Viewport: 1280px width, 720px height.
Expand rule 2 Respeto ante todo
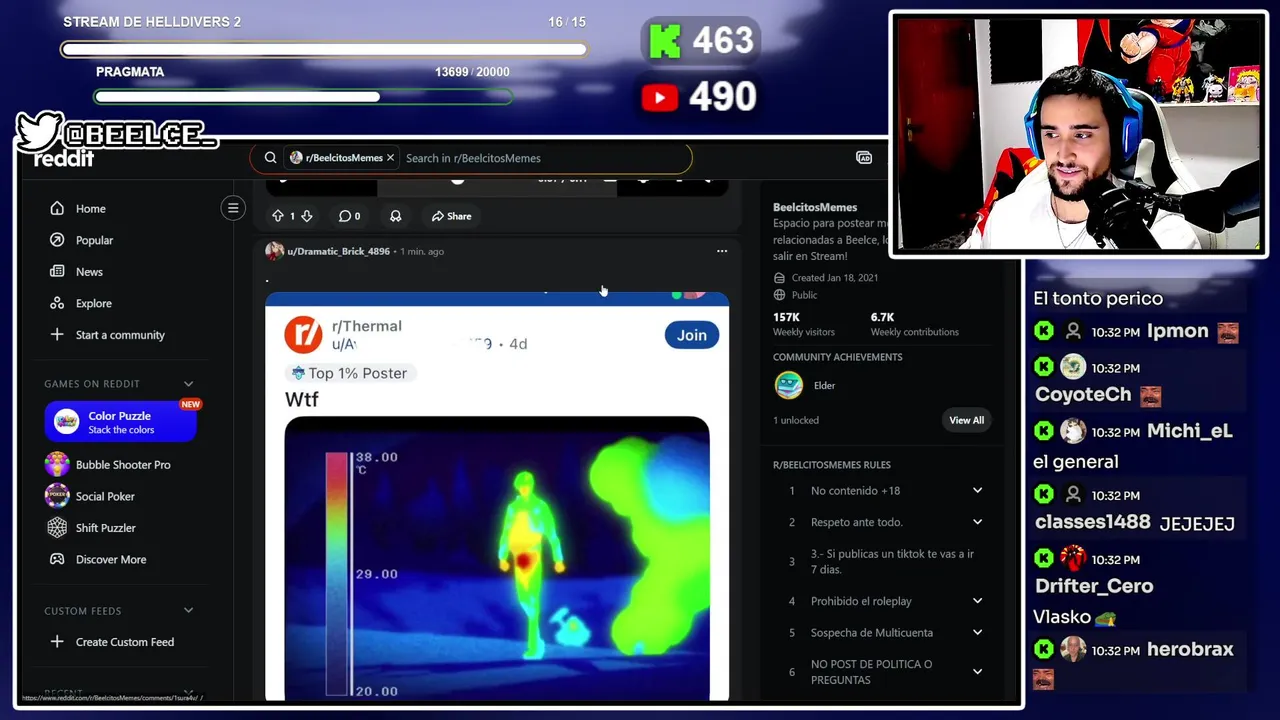click(x=978, y=522)
